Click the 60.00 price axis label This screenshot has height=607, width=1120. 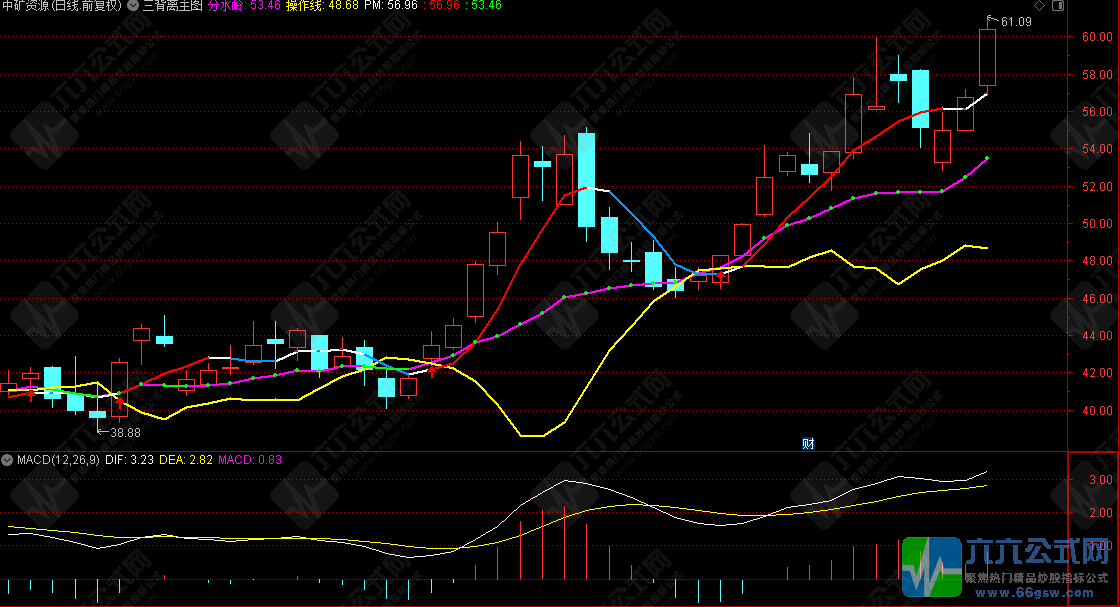1096,37
